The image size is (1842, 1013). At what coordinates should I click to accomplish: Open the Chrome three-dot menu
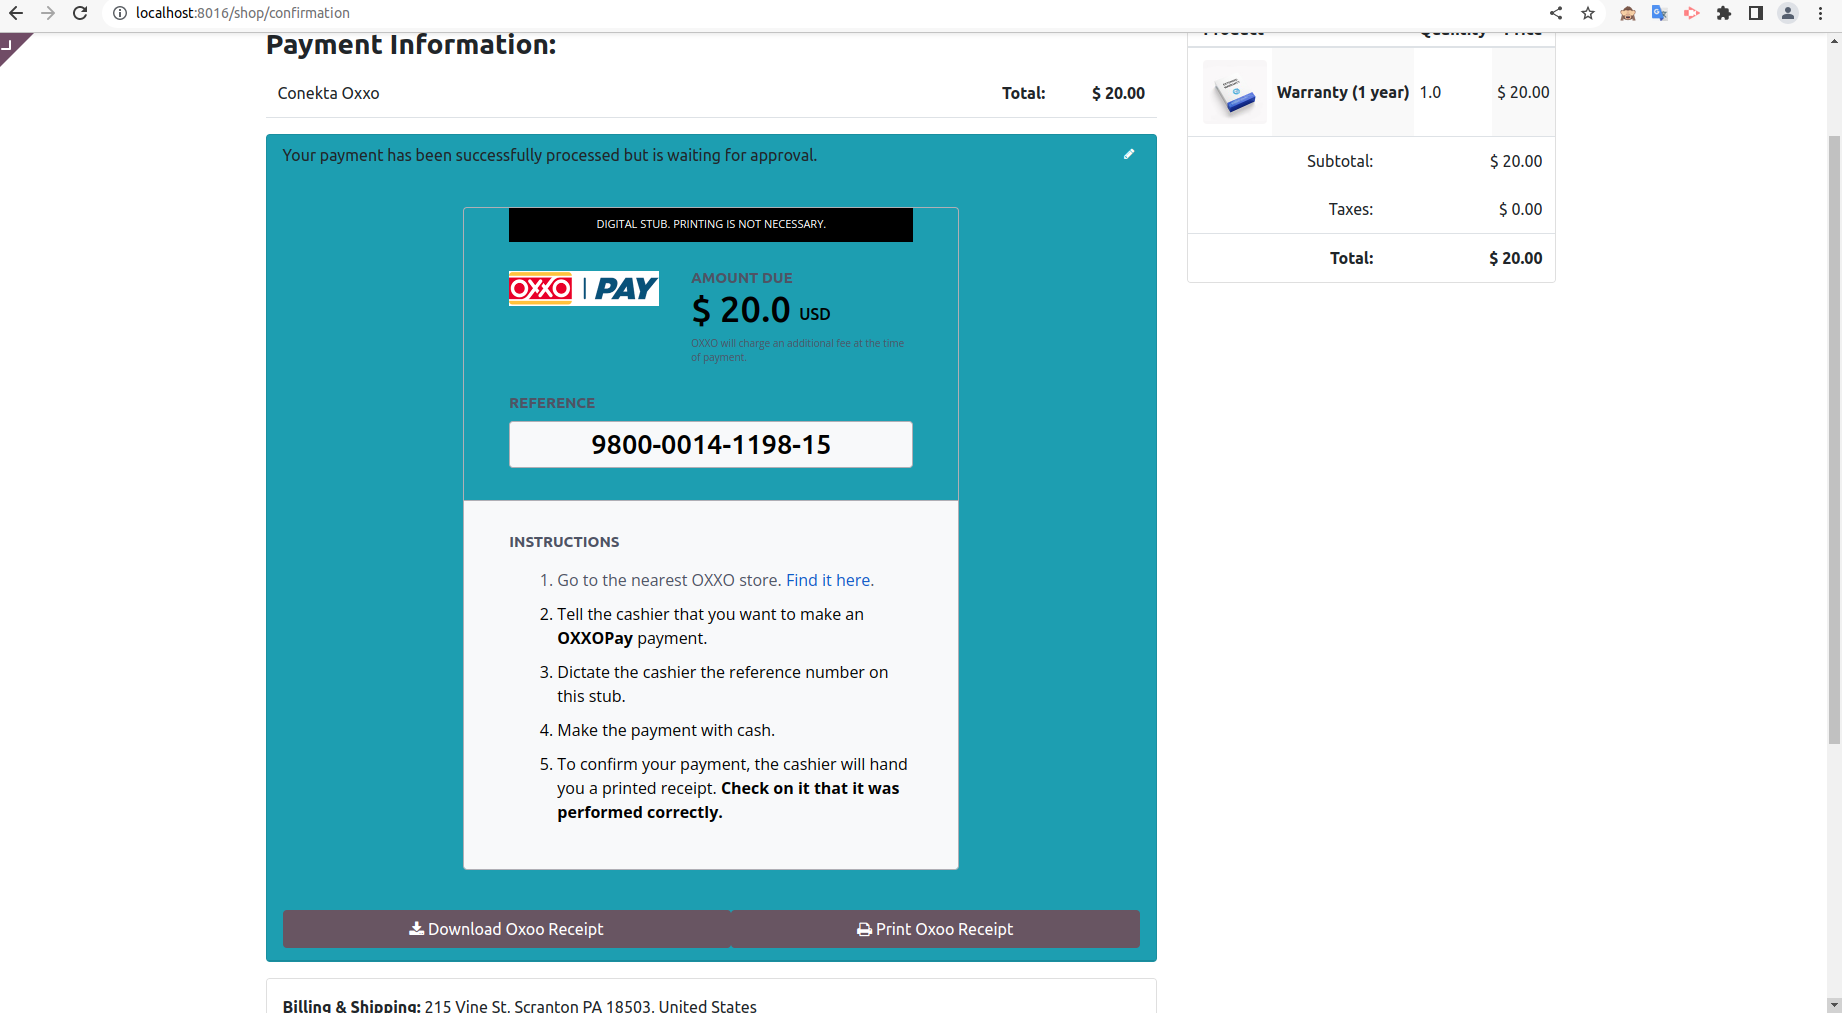coord(1820,13)
